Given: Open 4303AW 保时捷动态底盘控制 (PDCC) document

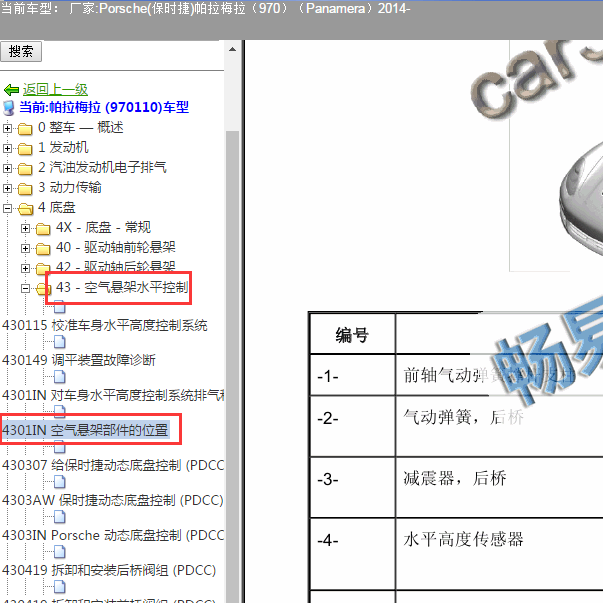Looking at the screenshot, I should [113, 500].
